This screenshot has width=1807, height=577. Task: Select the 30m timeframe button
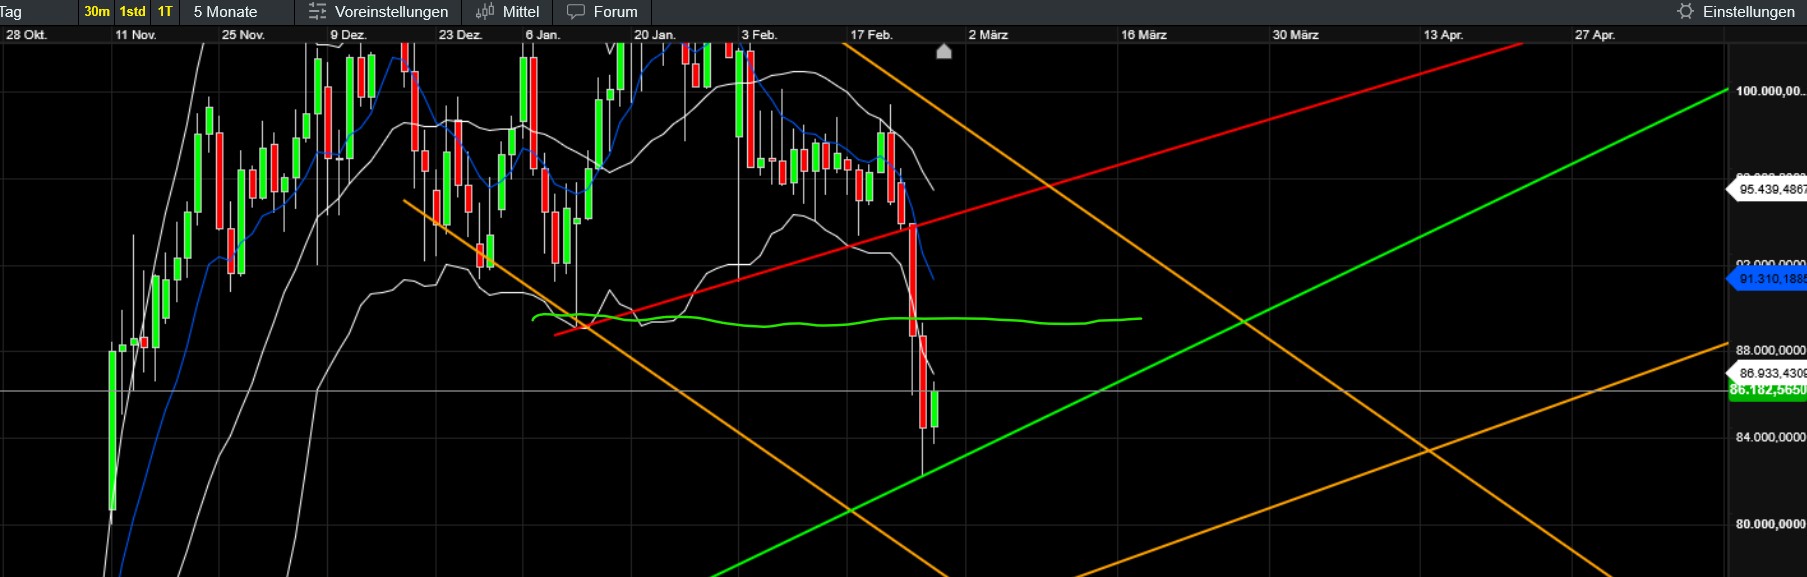tap(97, 12)
